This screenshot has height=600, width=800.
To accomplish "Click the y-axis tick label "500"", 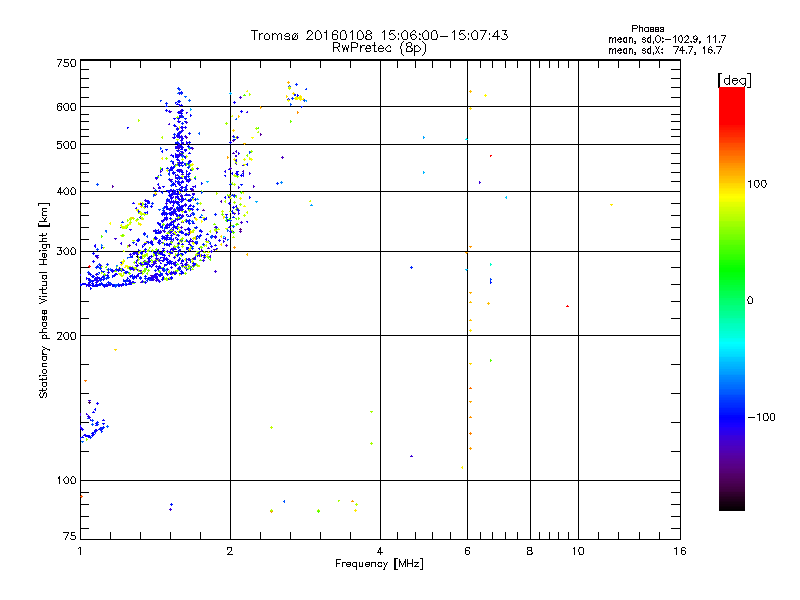I will click(67, 145).
